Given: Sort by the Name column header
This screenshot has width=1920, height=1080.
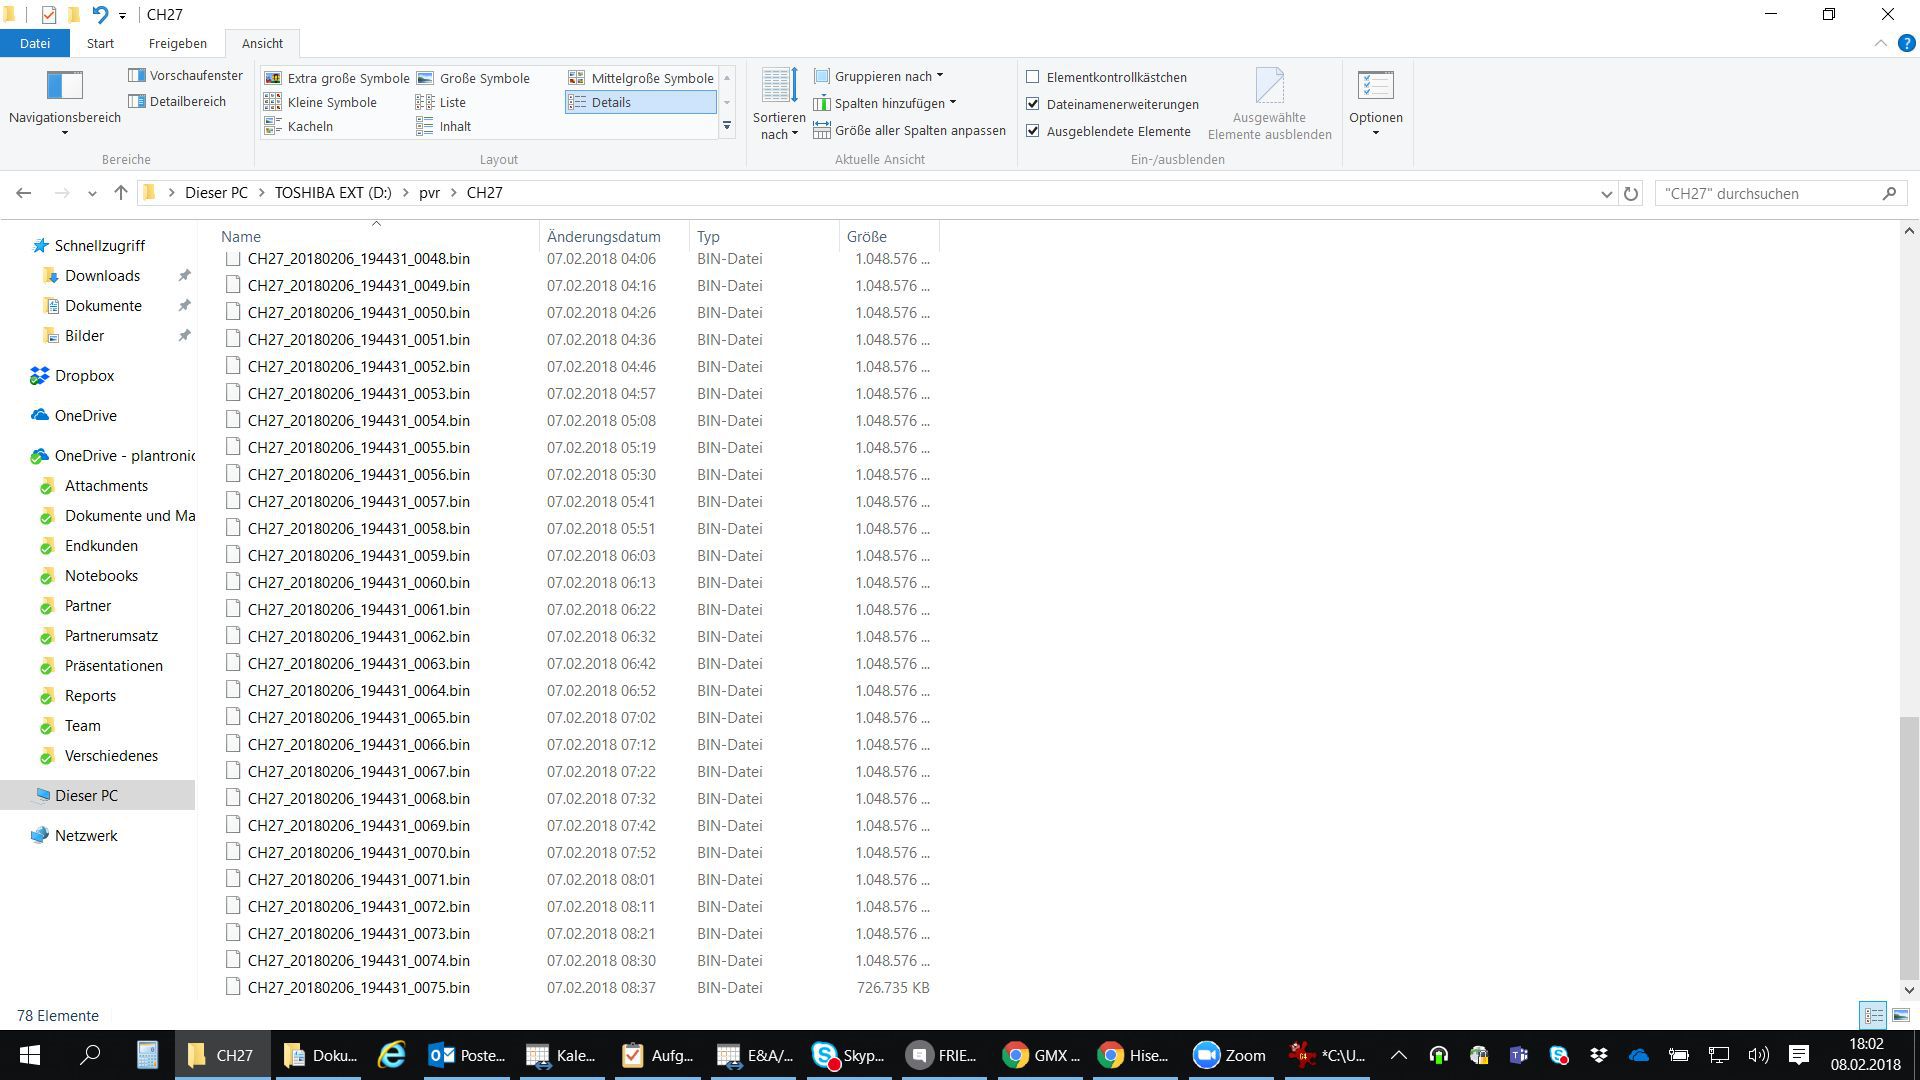Looking at the screenshot, I should (x=378, y=237).
